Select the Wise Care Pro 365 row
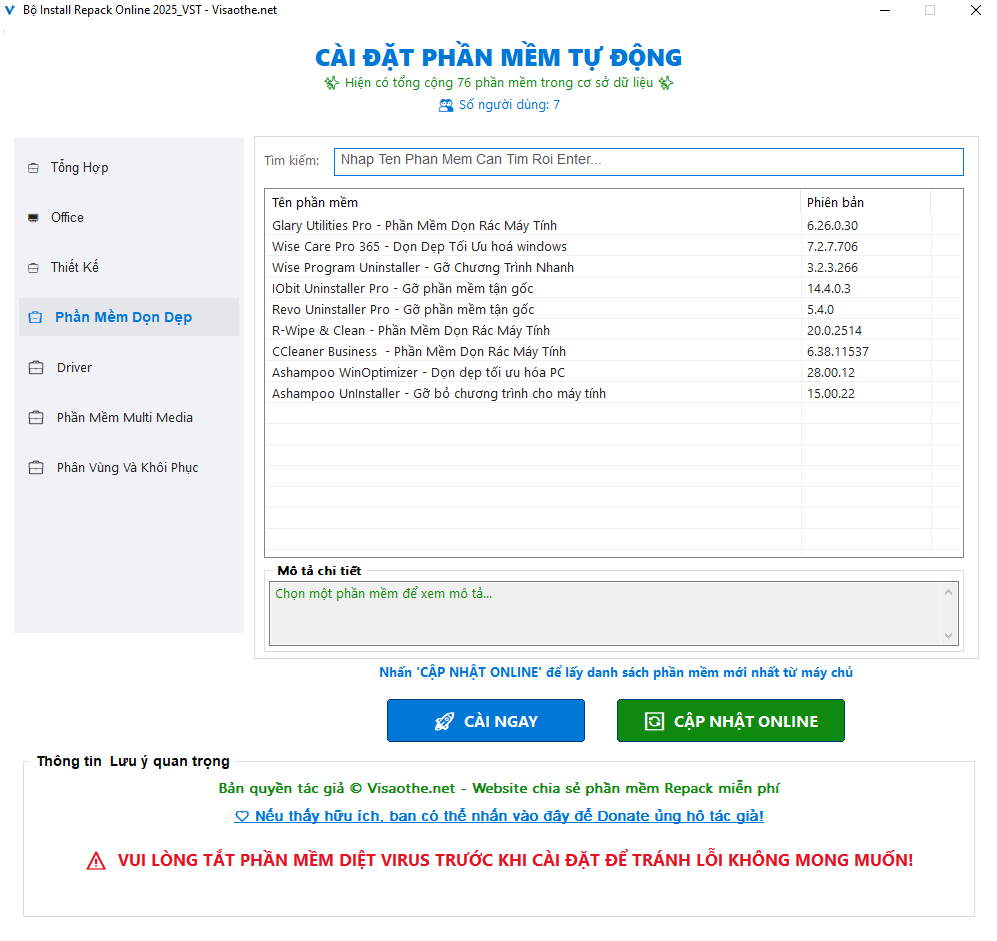This screenshot has width=997, height=941. (614, 247)
